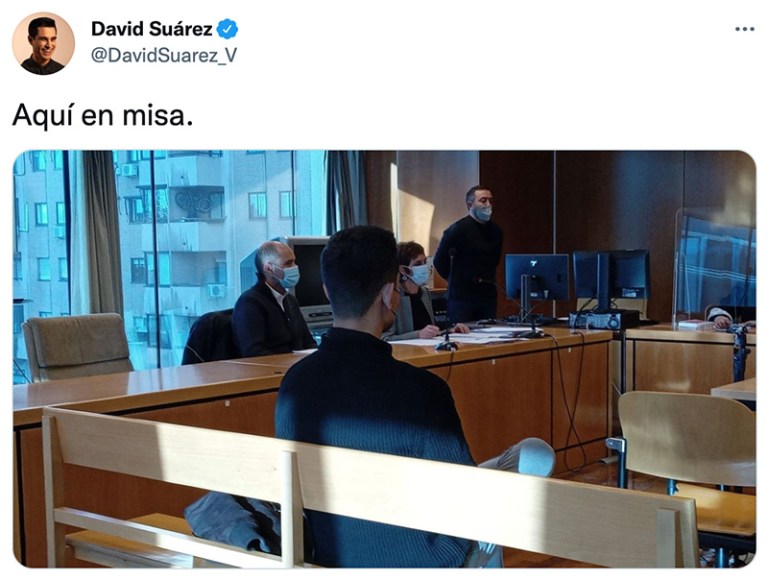768x580 pixels.
Task: Click the plexiglass screen on the right desk
Action: (715, 267)
